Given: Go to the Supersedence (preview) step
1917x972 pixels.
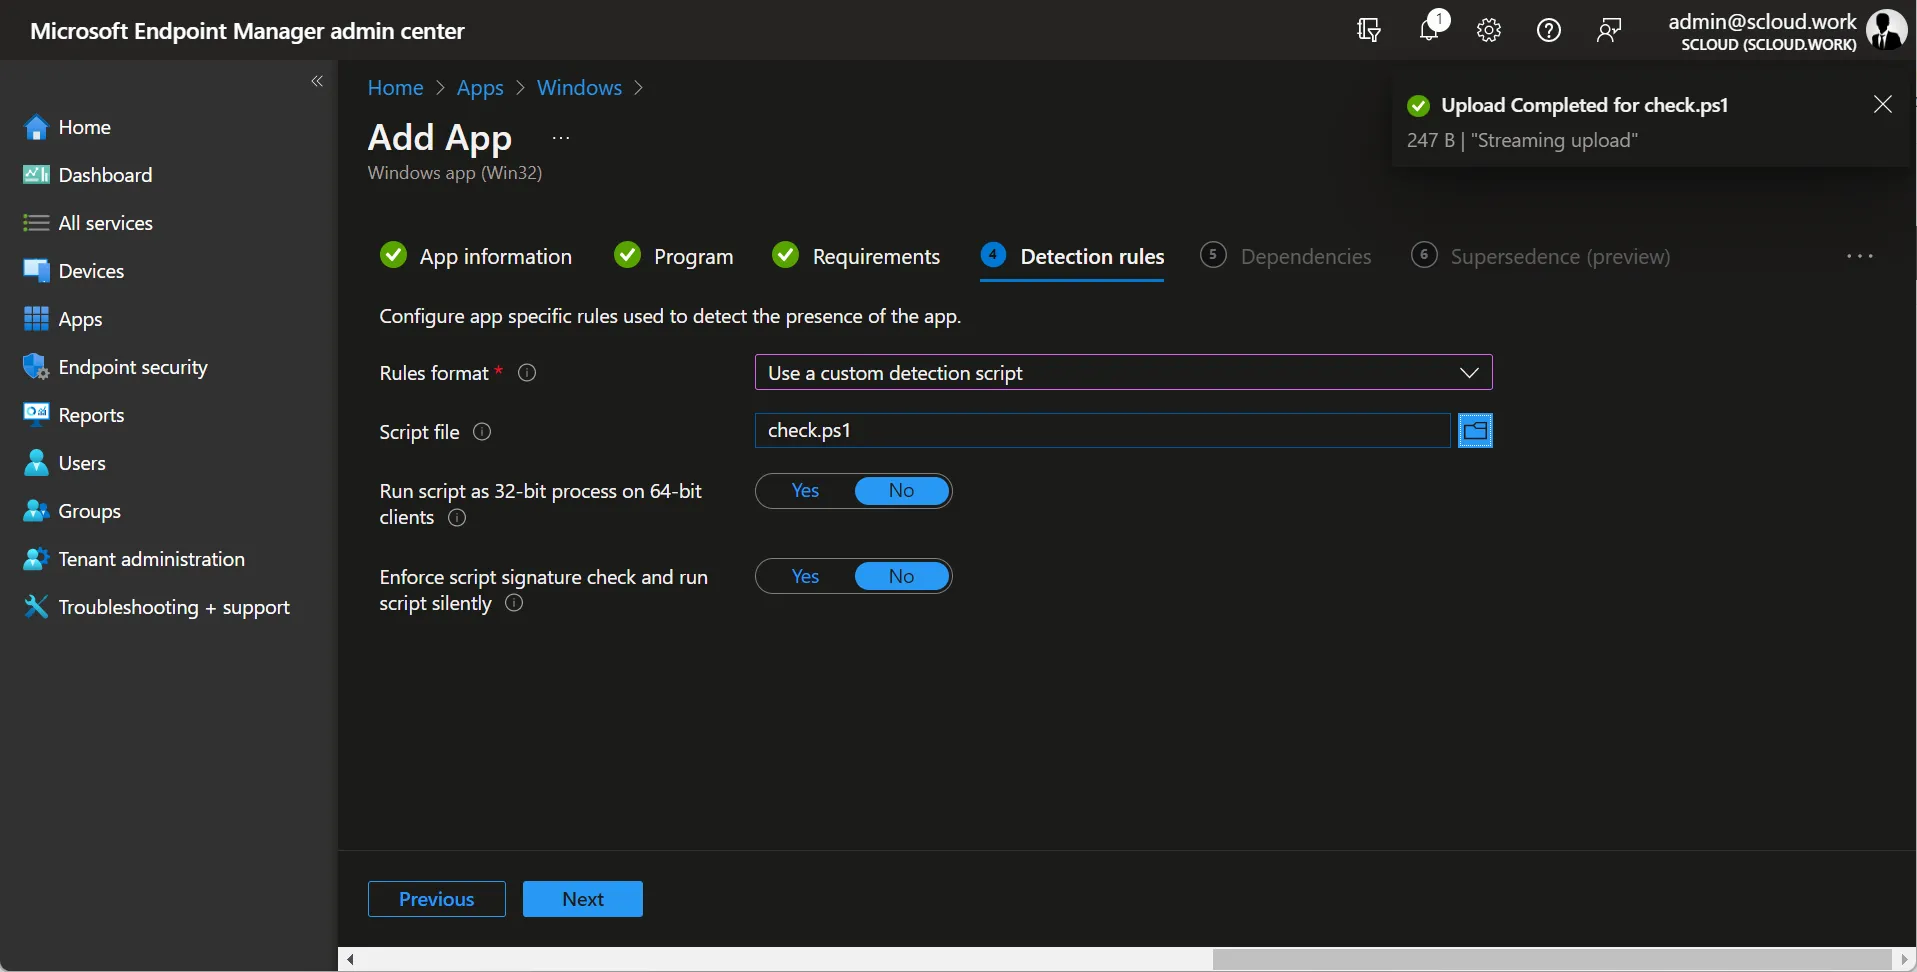Looking at the screenshot, I should click(1541, 257).
